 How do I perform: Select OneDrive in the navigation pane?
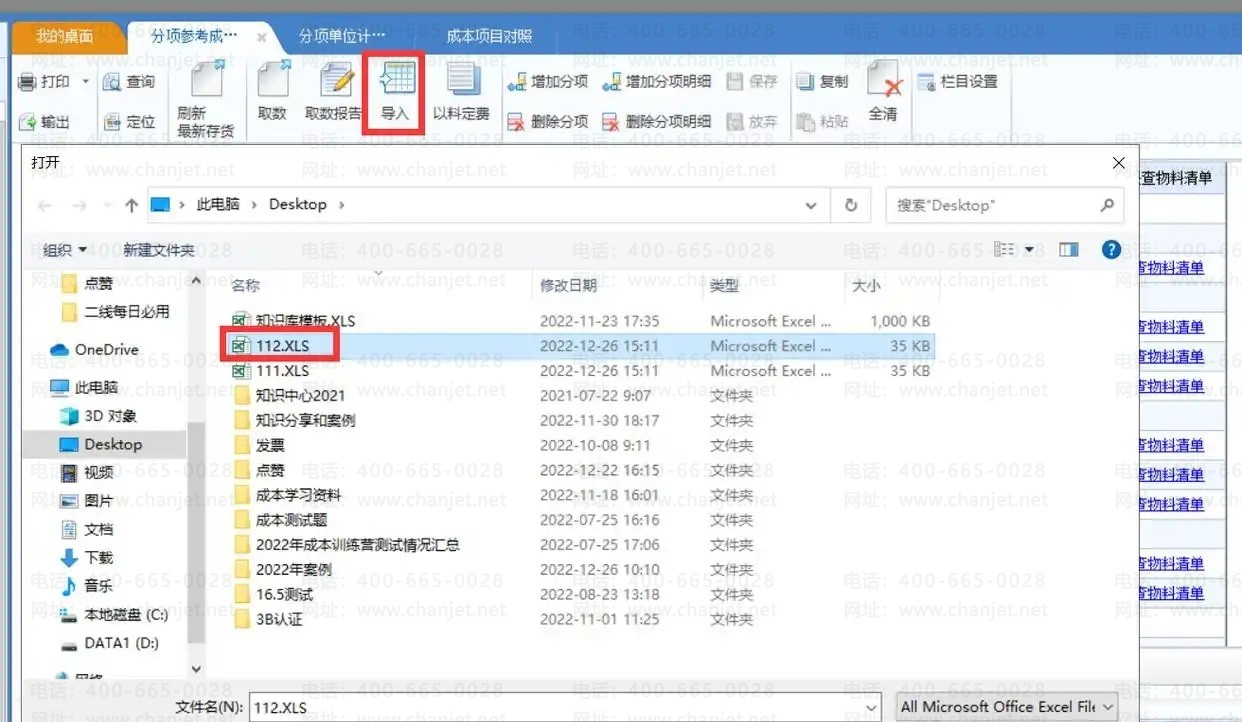point(105,349)
